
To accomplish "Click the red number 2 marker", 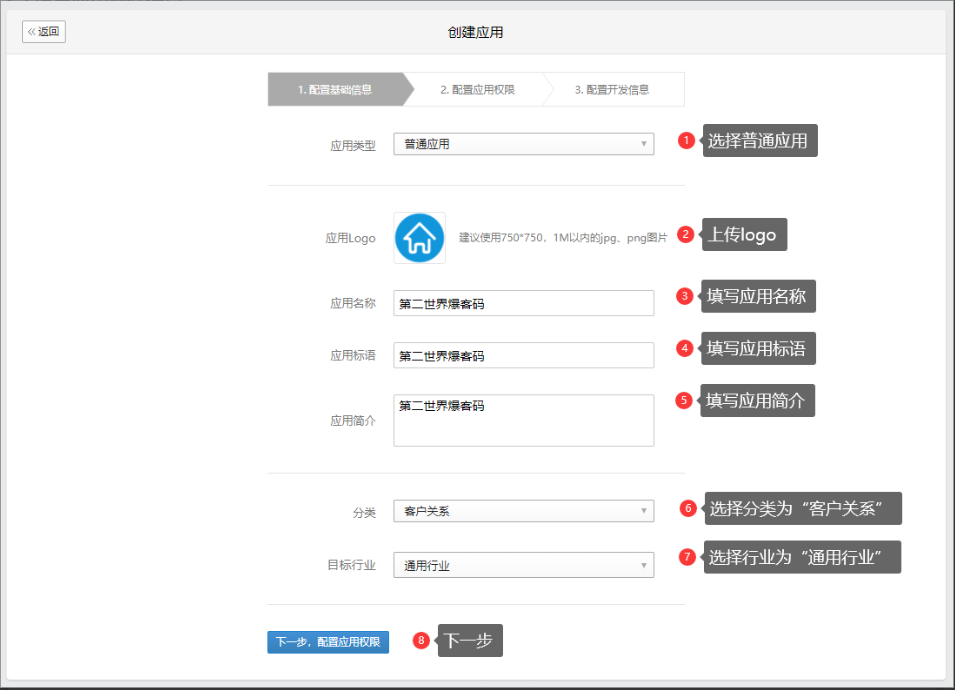I will pyautogui.click(x=685, y=235).
